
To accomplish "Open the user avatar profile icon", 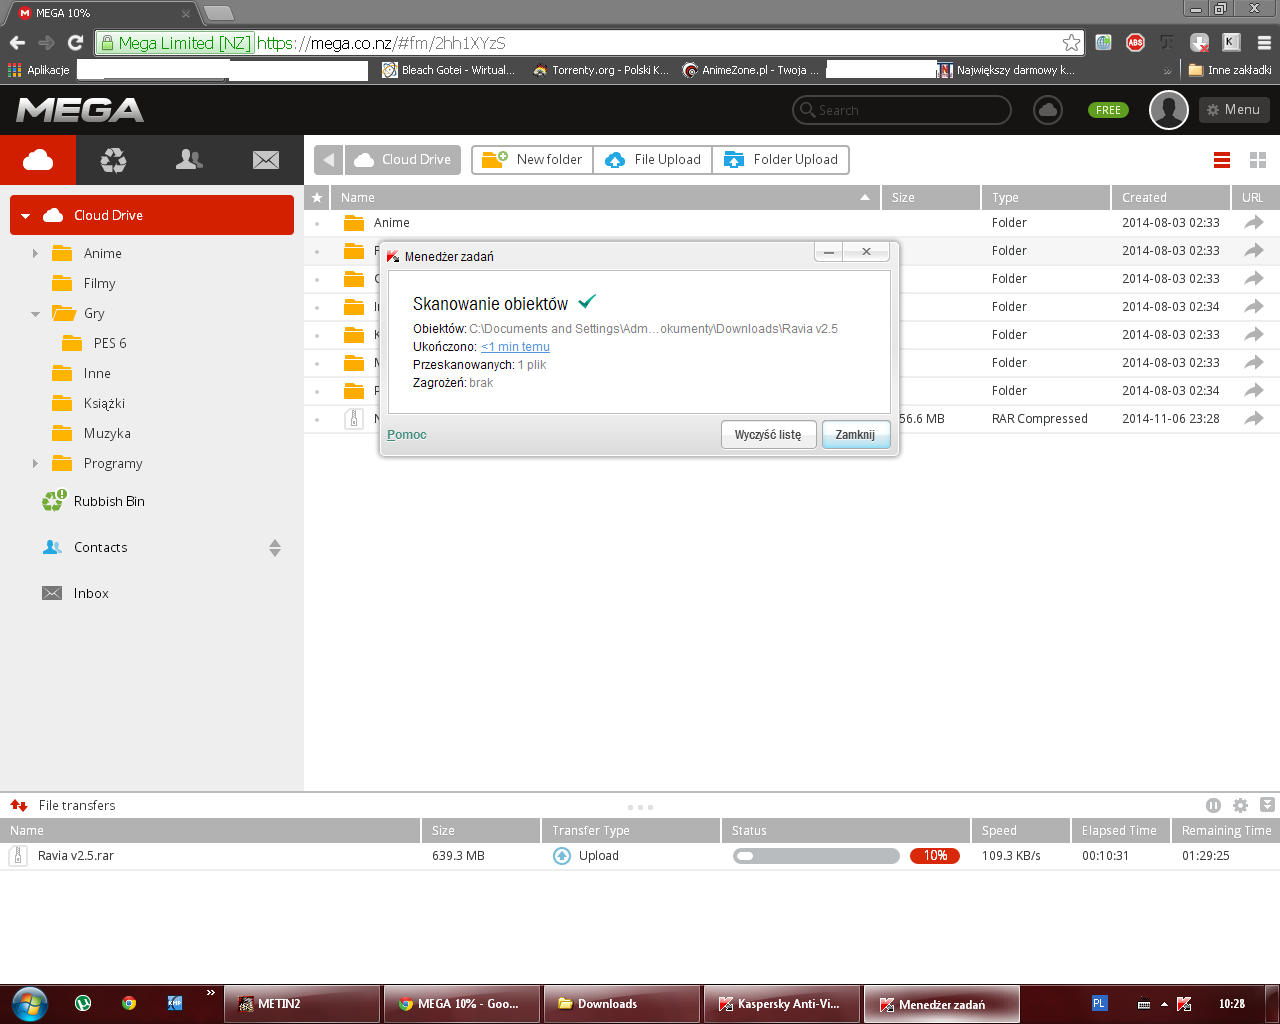I will 1169,110.
